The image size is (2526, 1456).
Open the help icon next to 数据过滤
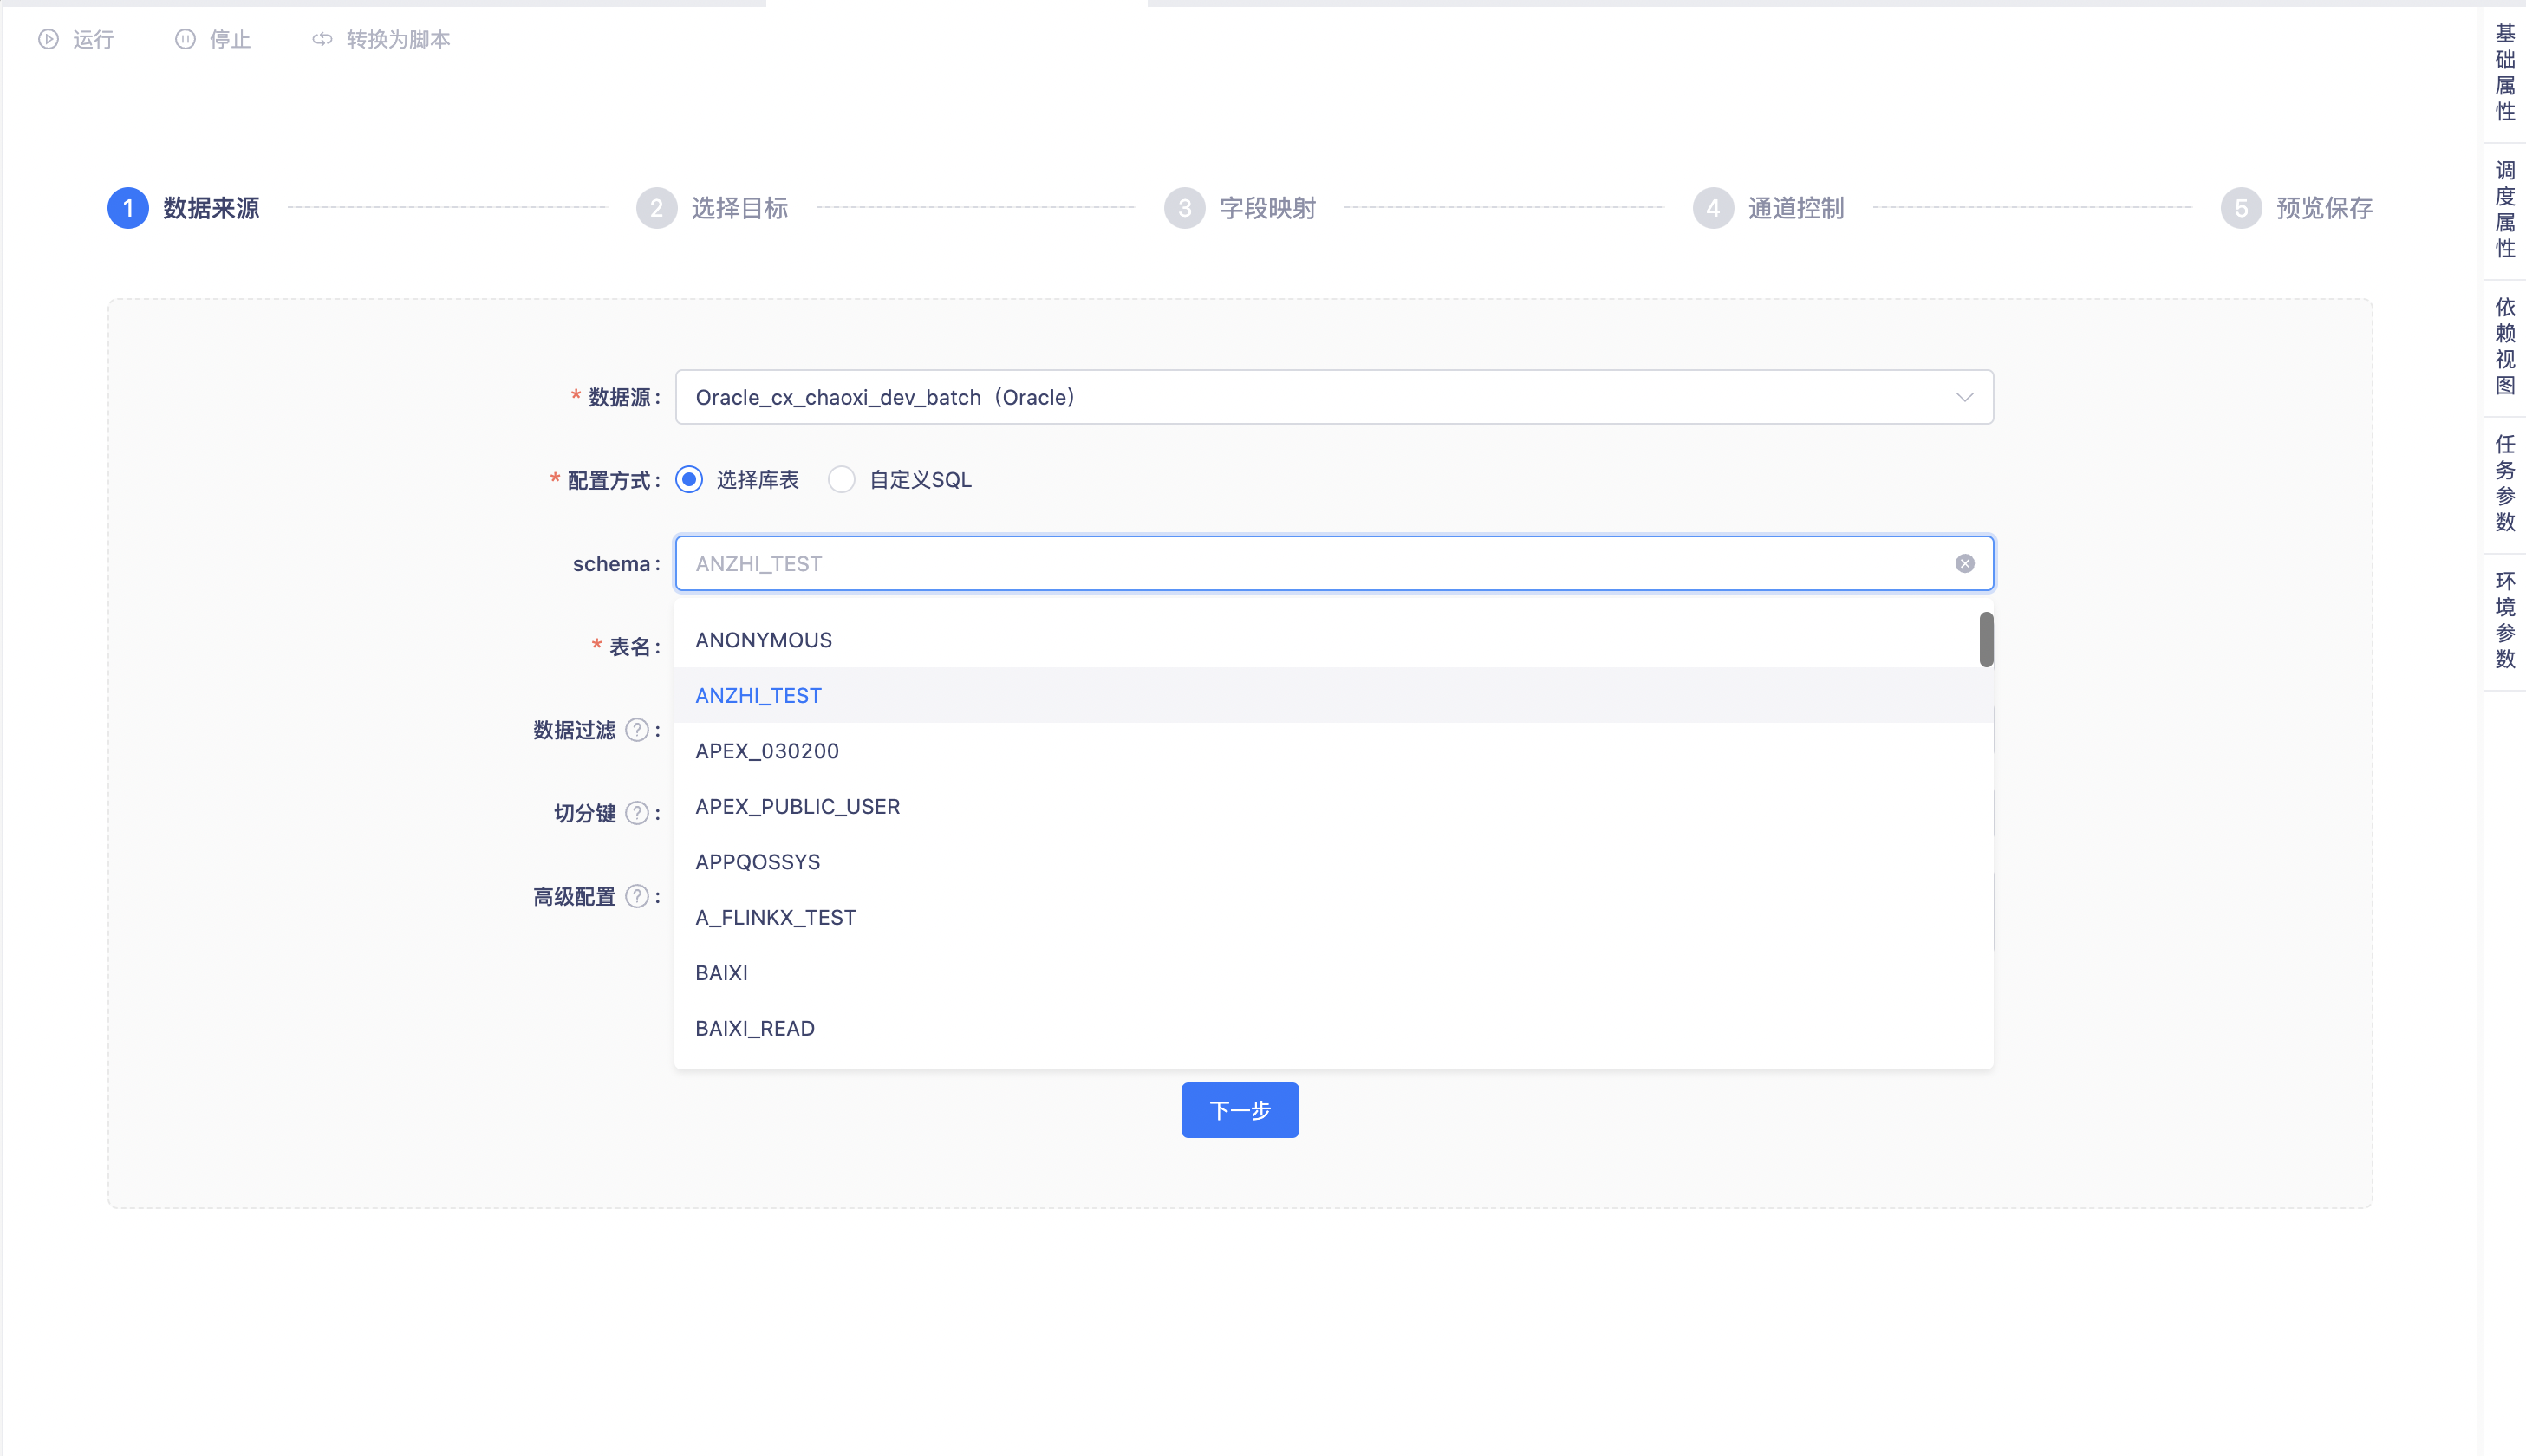(x=637, y=730)
